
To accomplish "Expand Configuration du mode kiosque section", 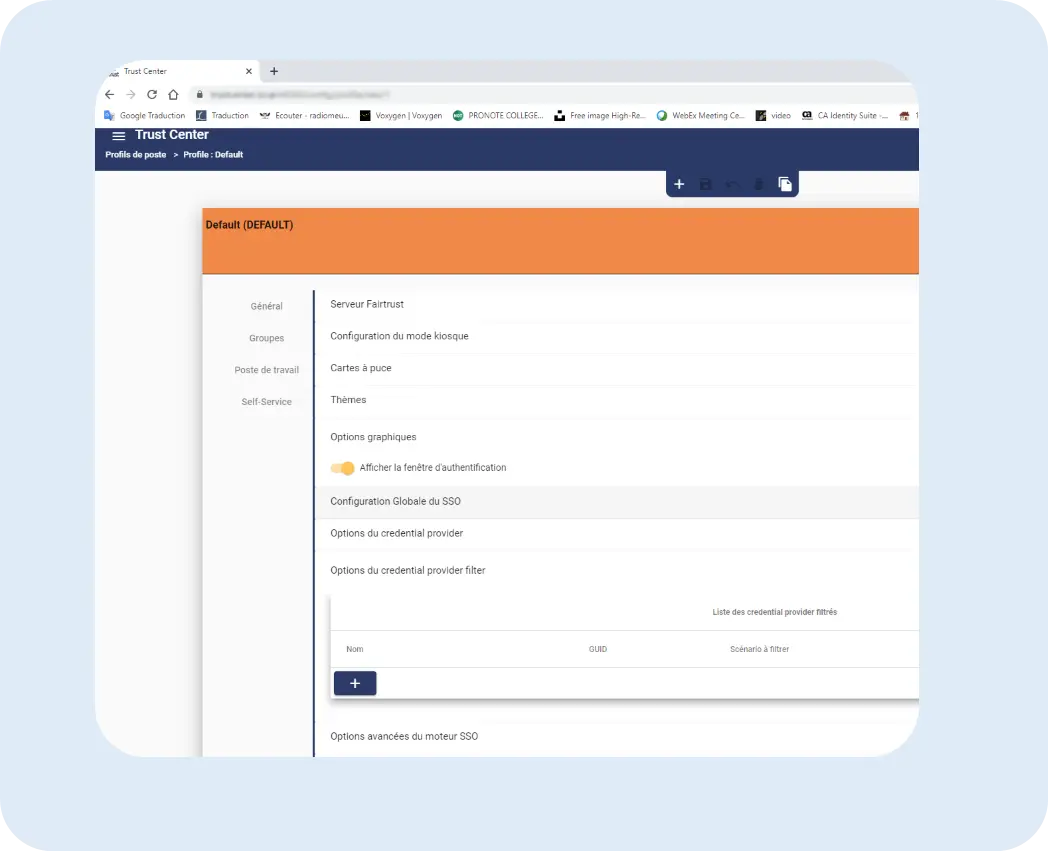I will pyautogui.click(x=399, y=336).
